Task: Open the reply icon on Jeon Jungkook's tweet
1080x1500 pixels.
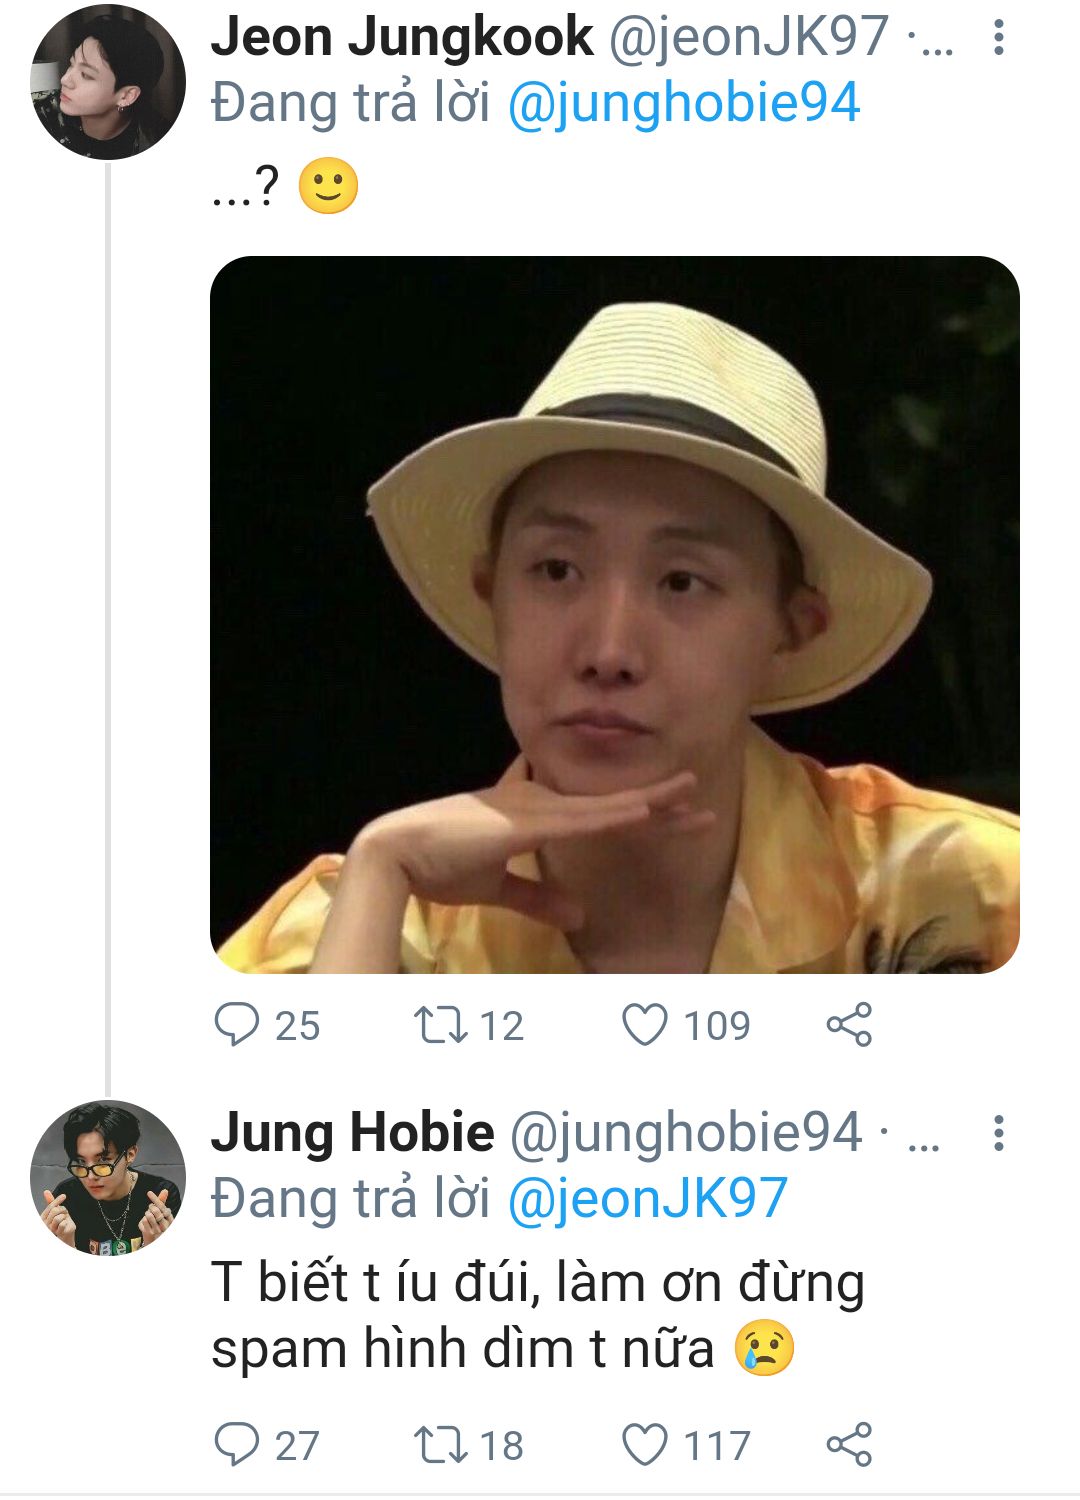Action: coord(237,1025)
